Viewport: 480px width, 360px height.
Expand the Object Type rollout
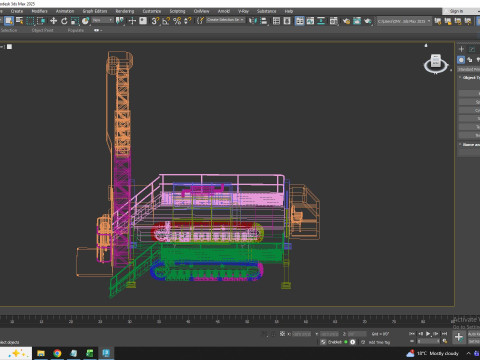tap(469, 77)
